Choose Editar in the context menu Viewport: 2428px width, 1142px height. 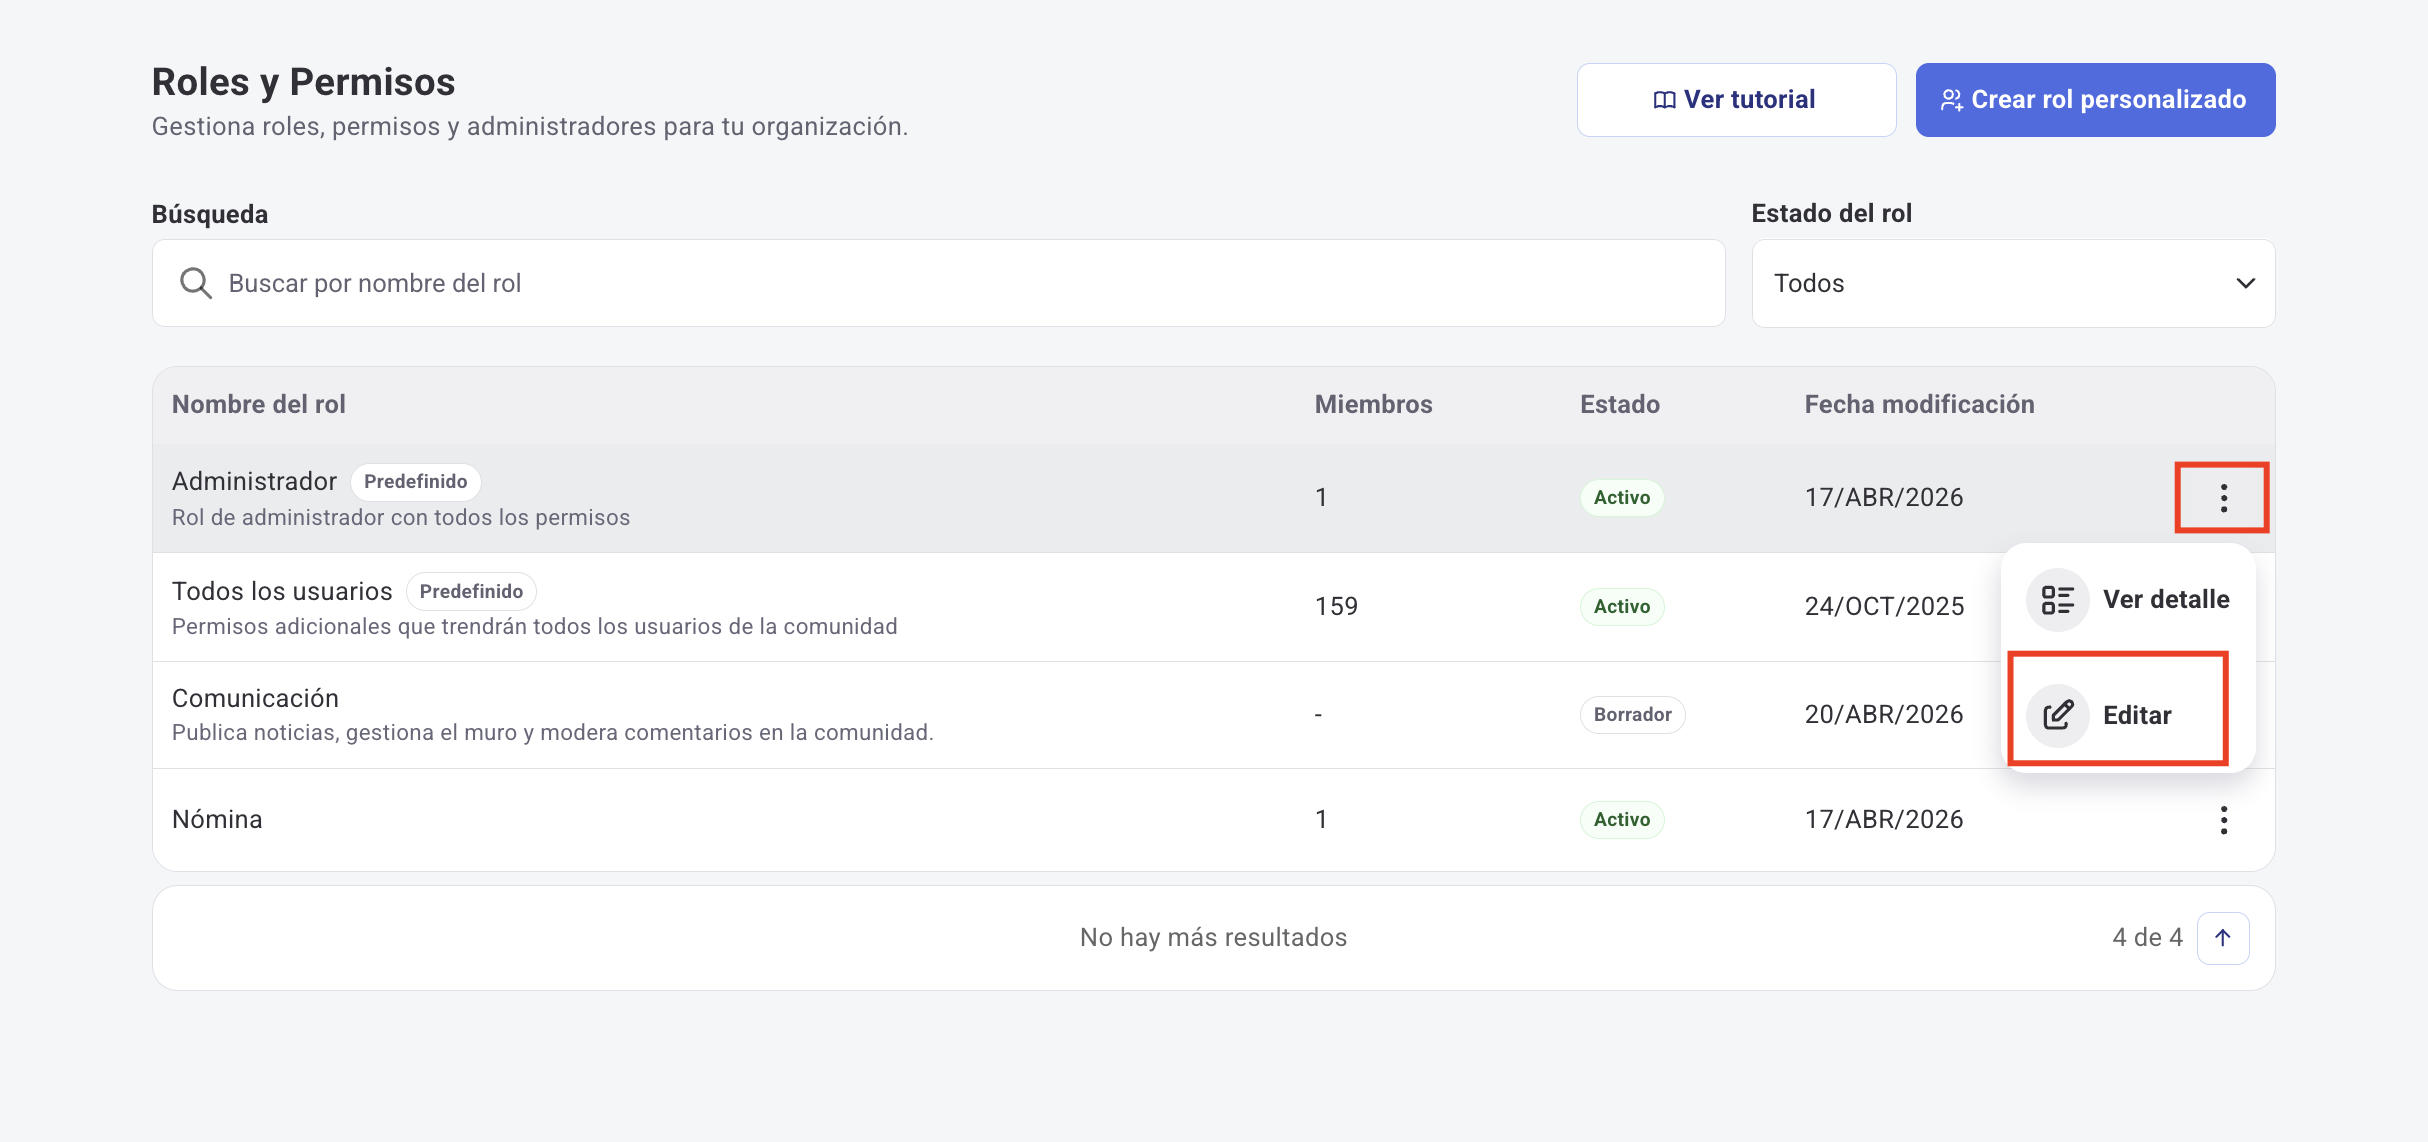pyautogui.click(x=2137, y=715)
